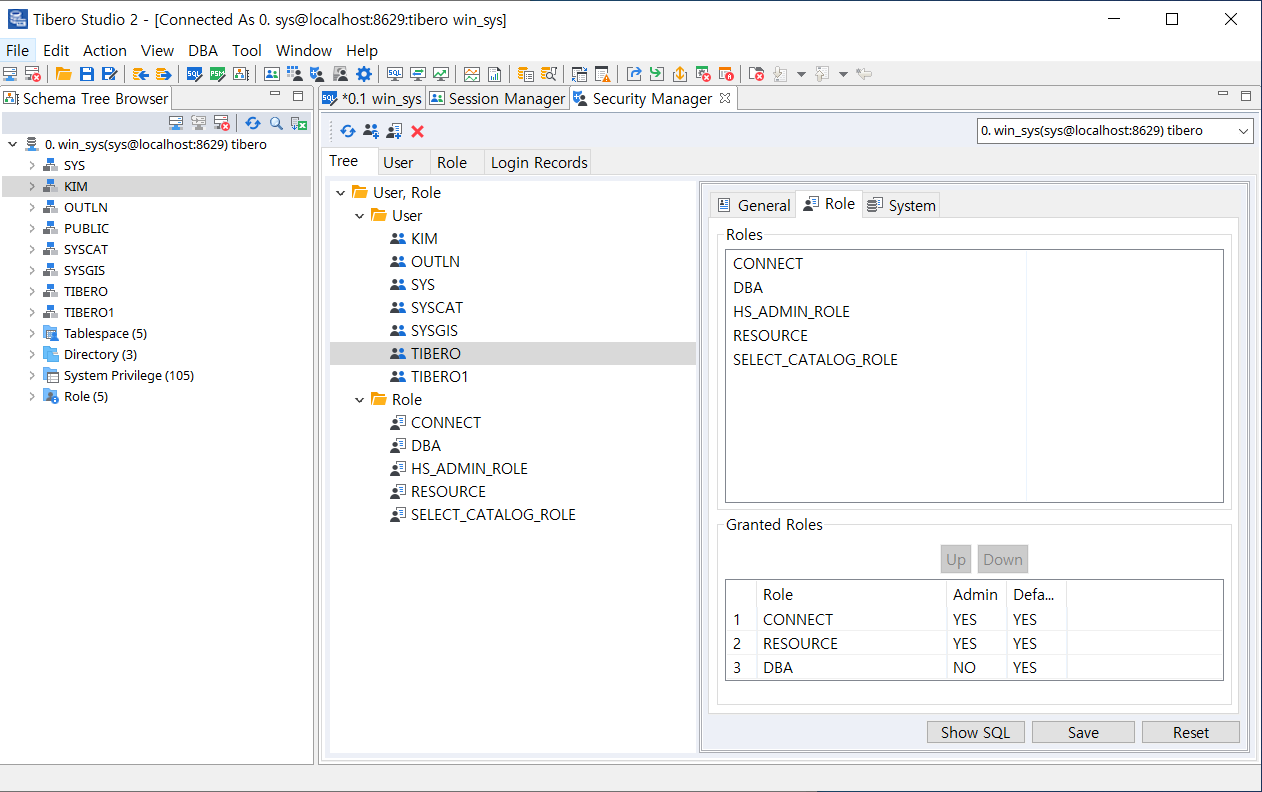Expand the SYS schema node
This screenshot has width=1262, height=792.
tap(32, 165)
